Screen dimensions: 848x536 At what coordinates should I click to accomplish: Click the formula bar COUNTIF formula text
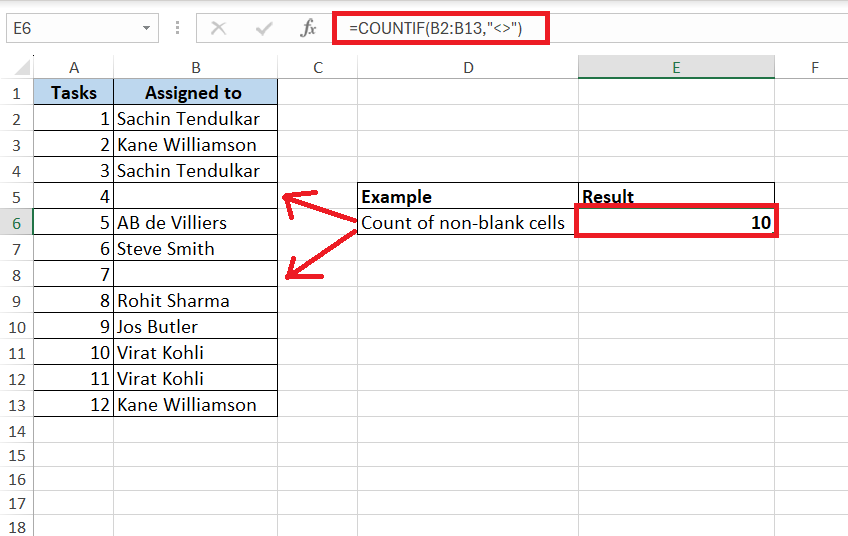click(435, 28)
